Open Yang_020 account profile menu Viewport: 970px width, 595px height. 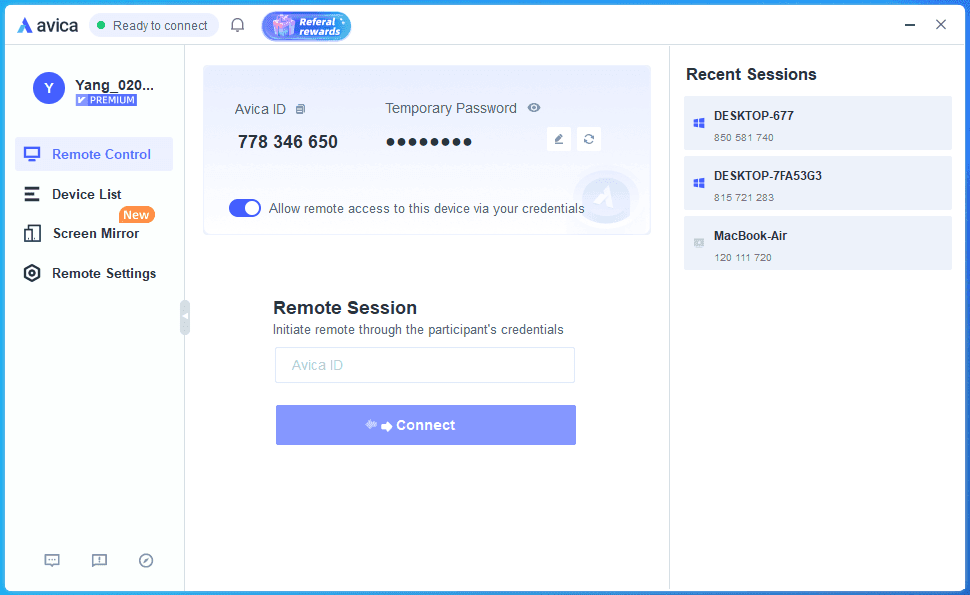pyautogui.click(x=94, y=89)
